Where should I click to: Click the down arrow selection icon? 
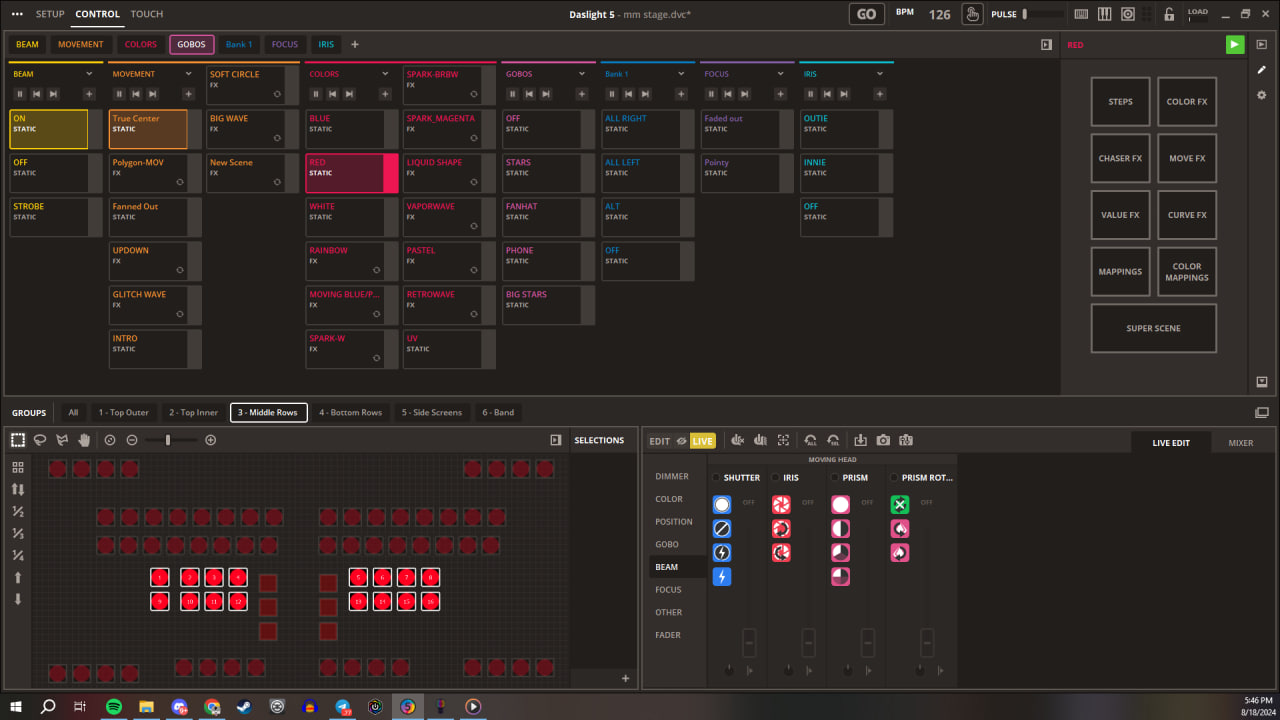[18, 599]
